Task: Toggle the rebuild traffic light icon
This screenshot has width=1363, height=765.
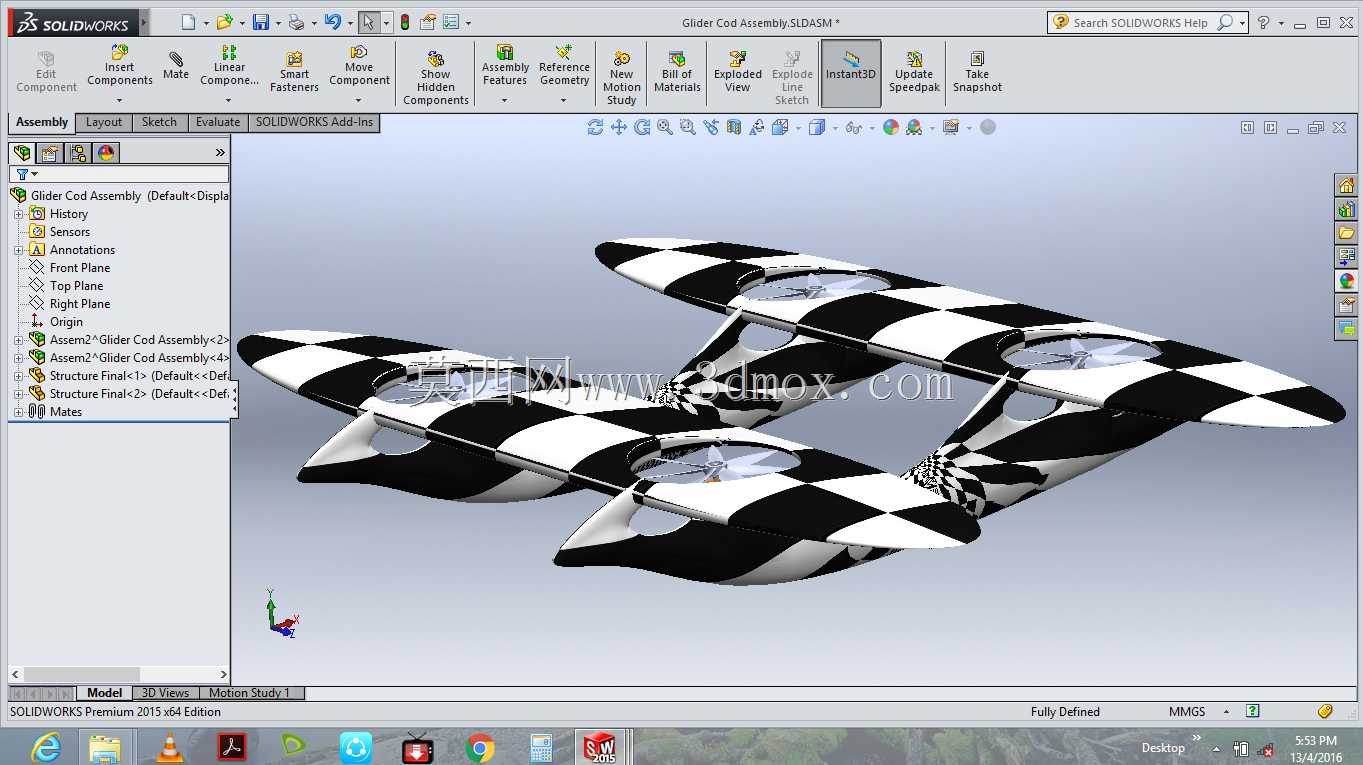Action: [404, 22]
